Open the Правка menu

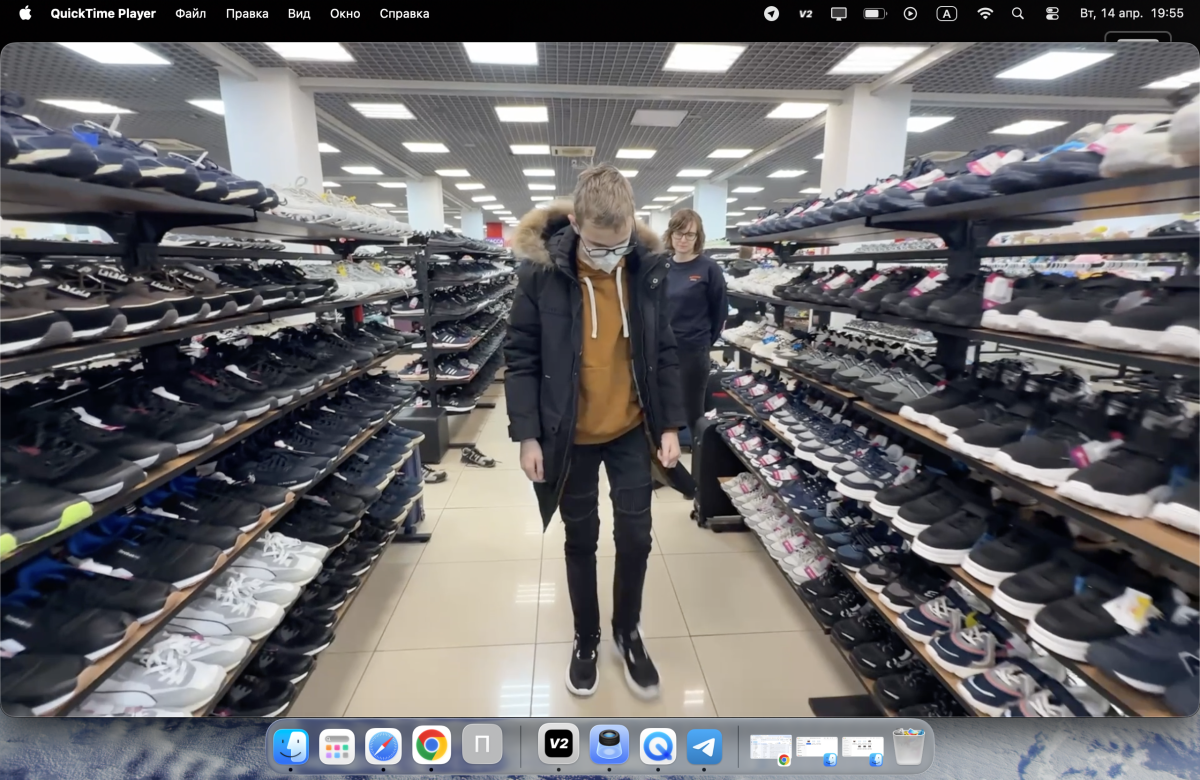pos(247,14)
